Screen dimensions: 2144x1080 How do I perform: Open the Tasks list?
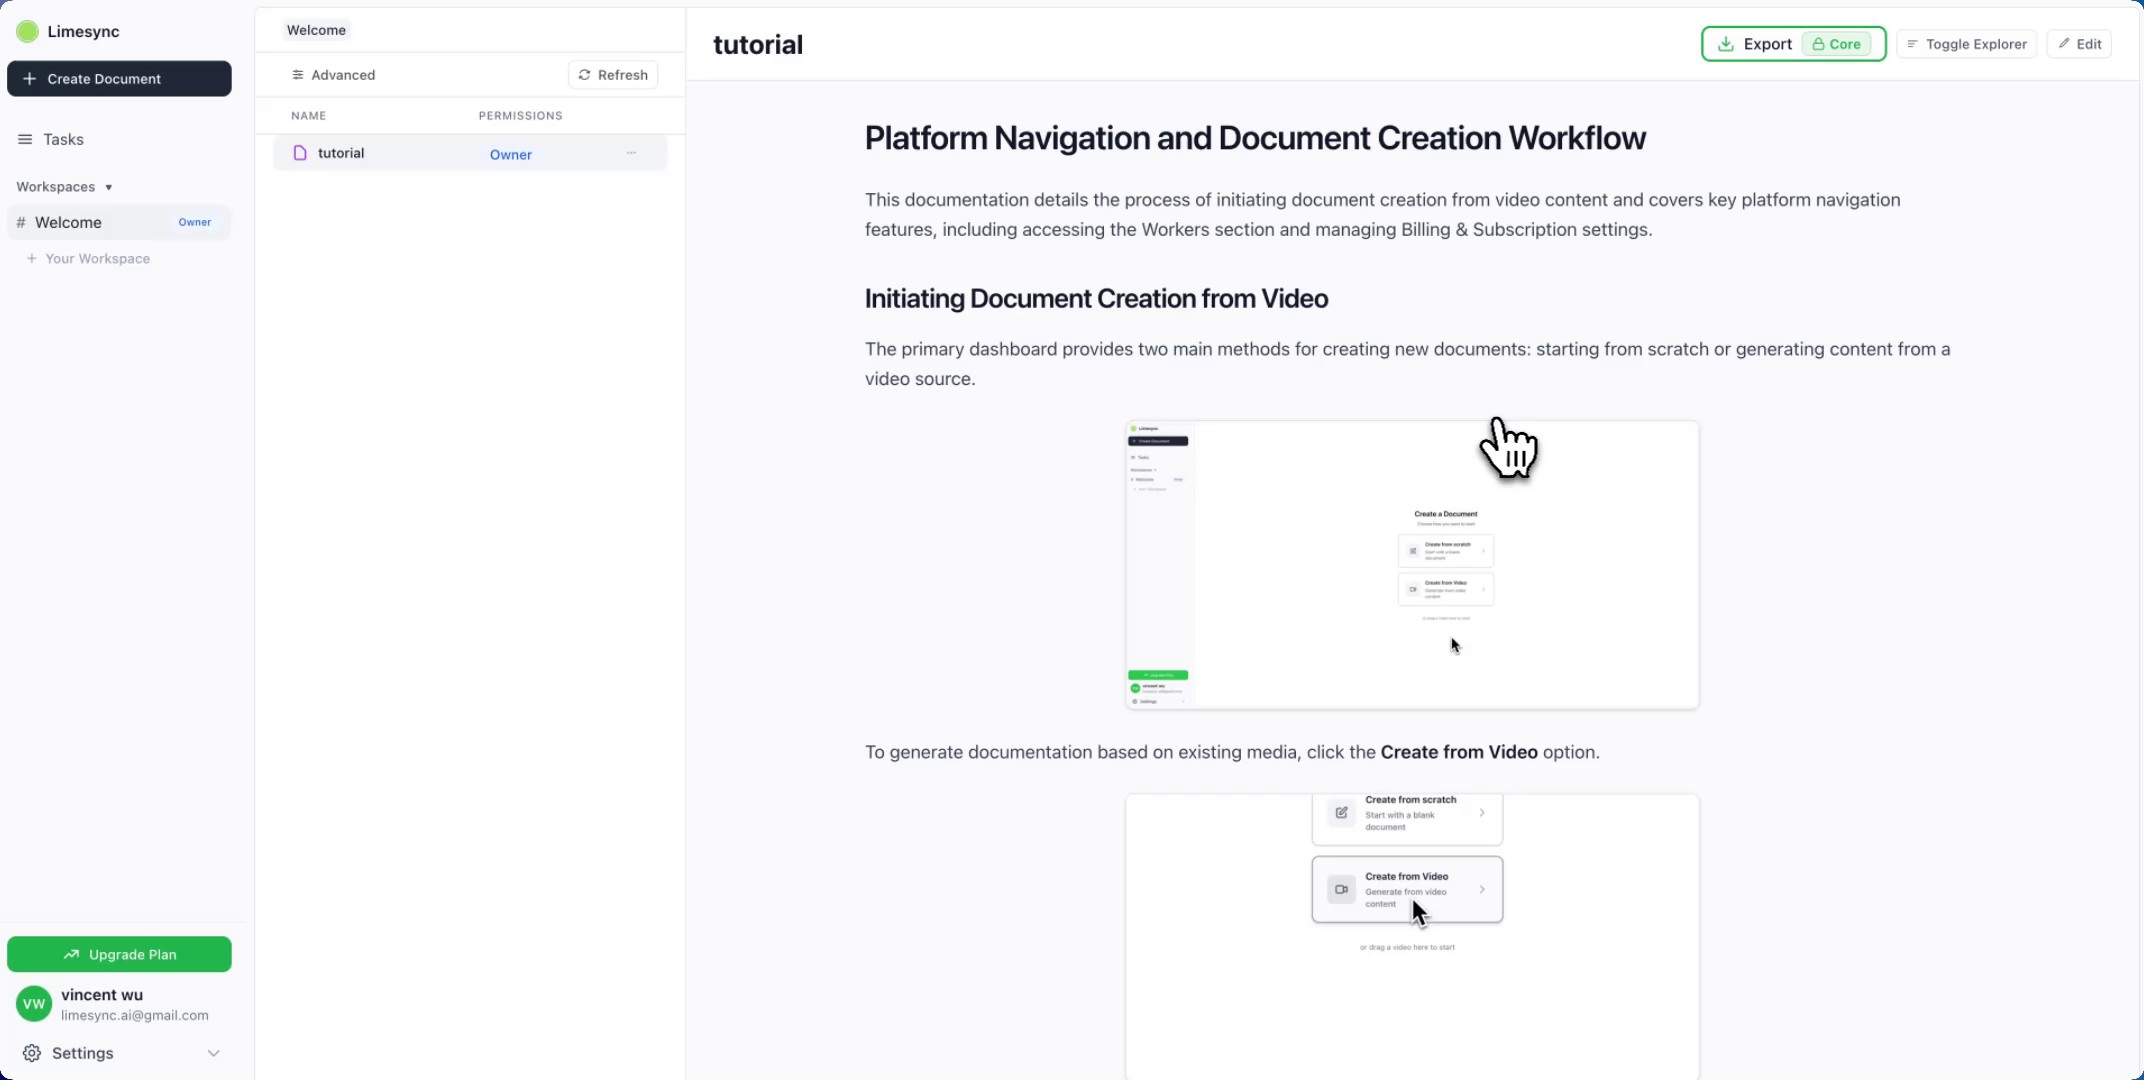pyautogui.click(x=63, y=139)
